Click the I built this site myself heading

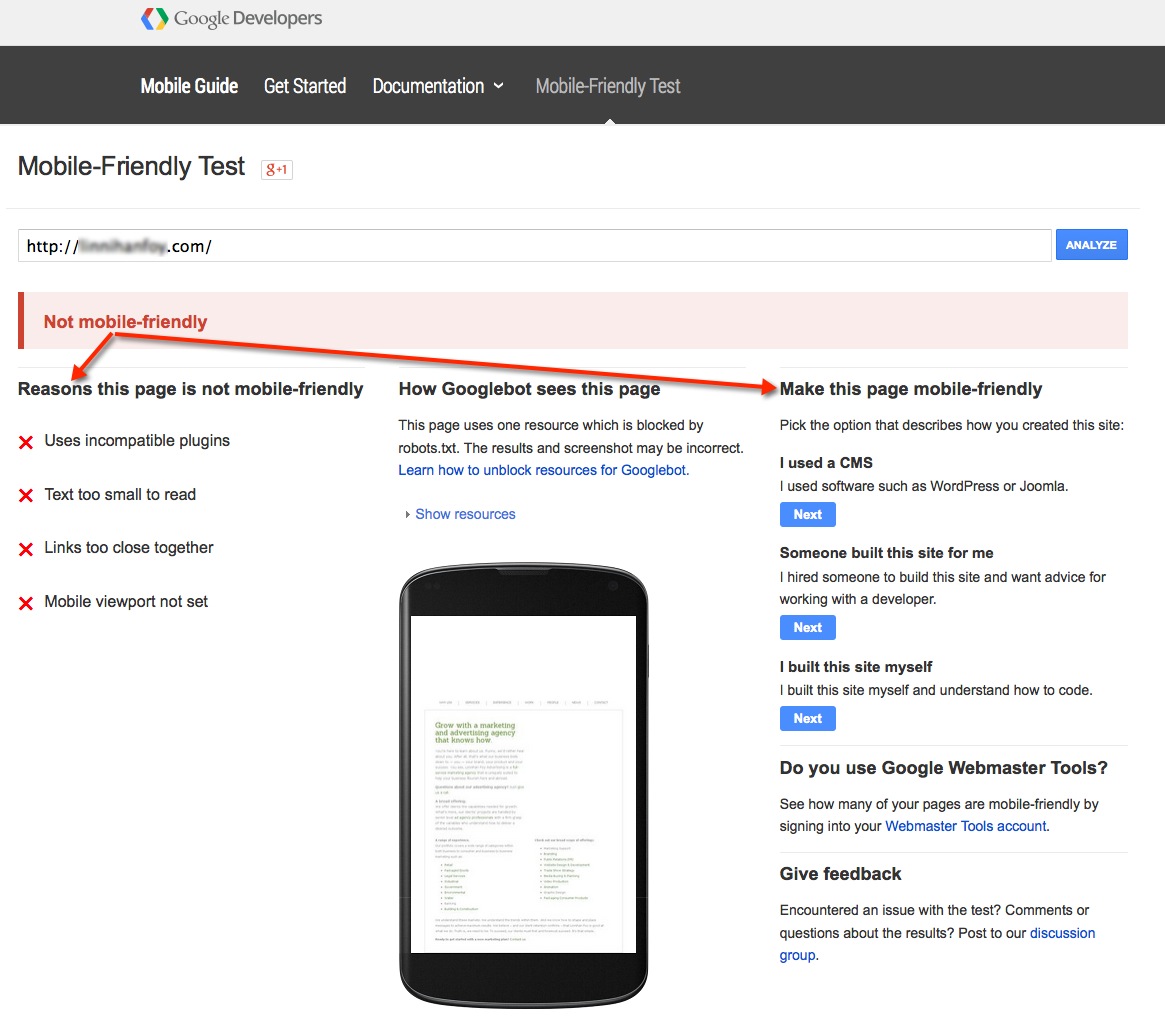856,667
